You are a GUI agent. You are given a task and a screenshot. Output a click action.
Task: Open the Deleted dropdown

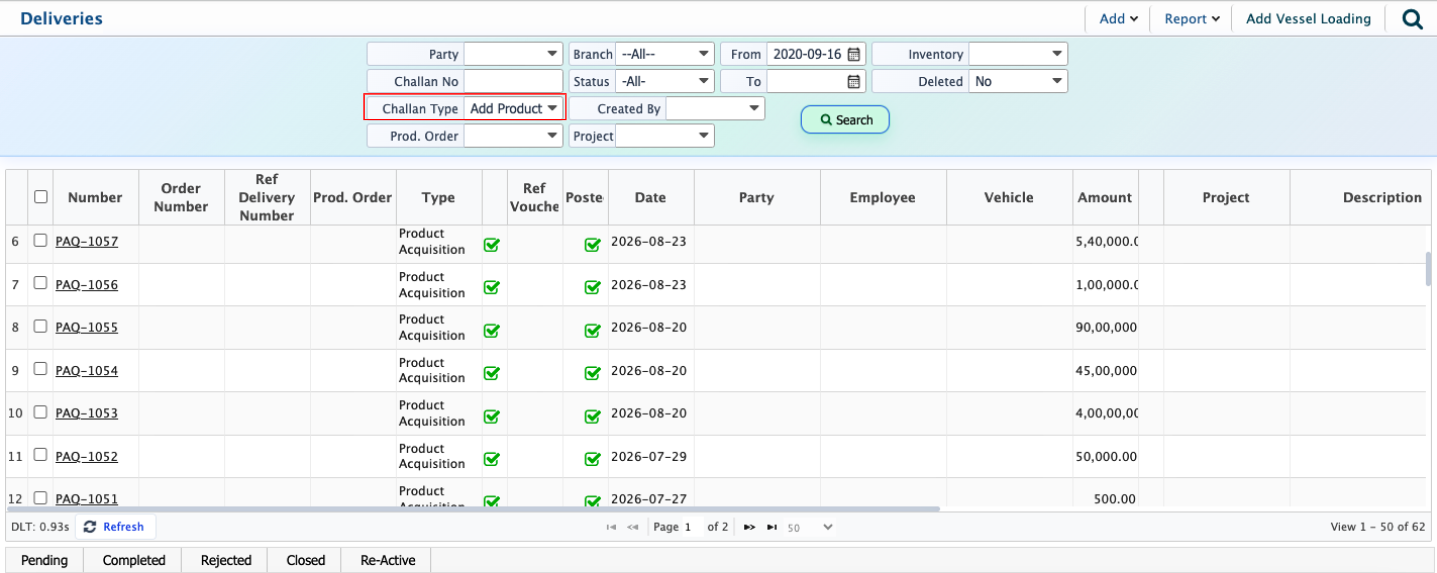click(1018, 81)
